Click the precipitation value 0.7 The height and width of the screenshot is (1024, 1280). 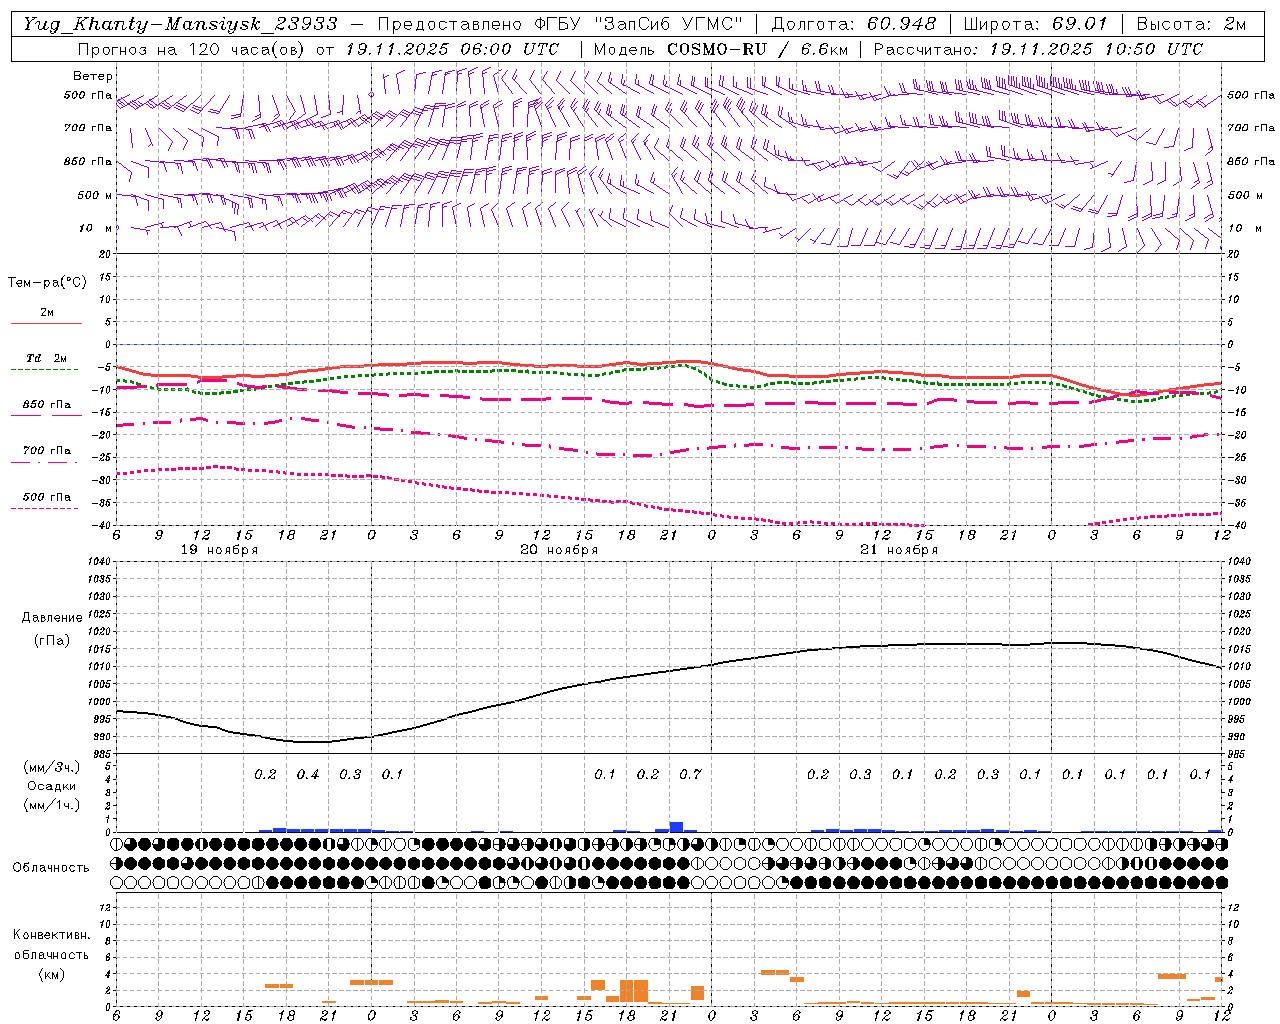pyautogui.click(x=690, y=774)
